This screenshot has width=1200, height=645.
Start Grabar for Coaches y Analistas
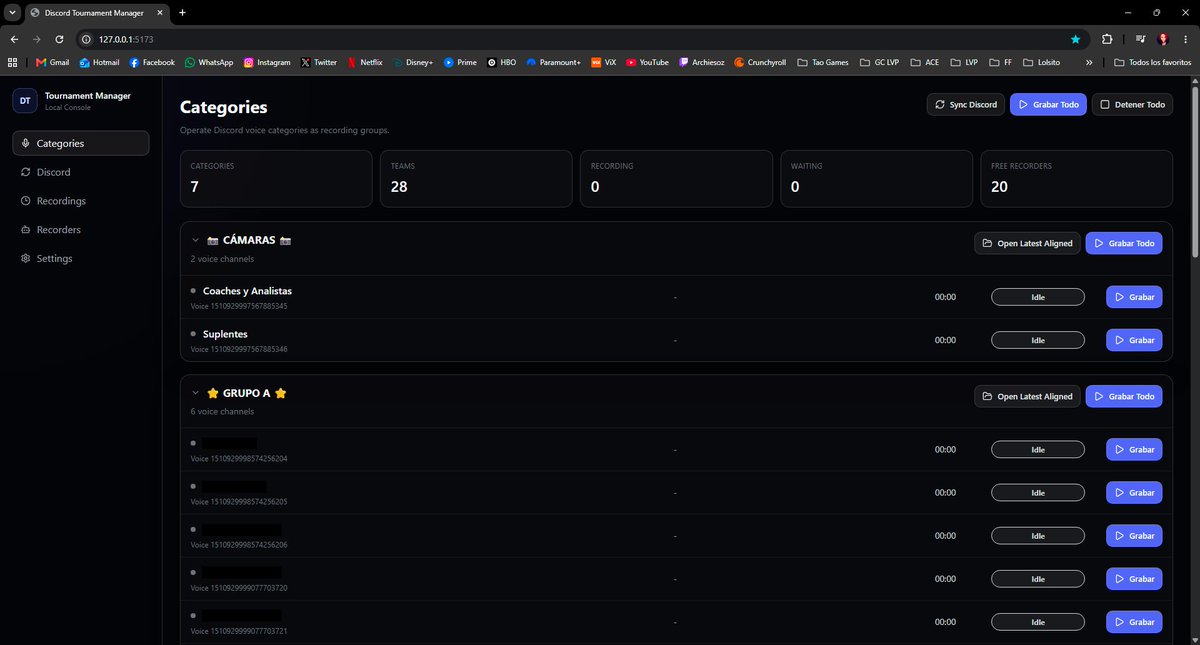[1134, 297]
